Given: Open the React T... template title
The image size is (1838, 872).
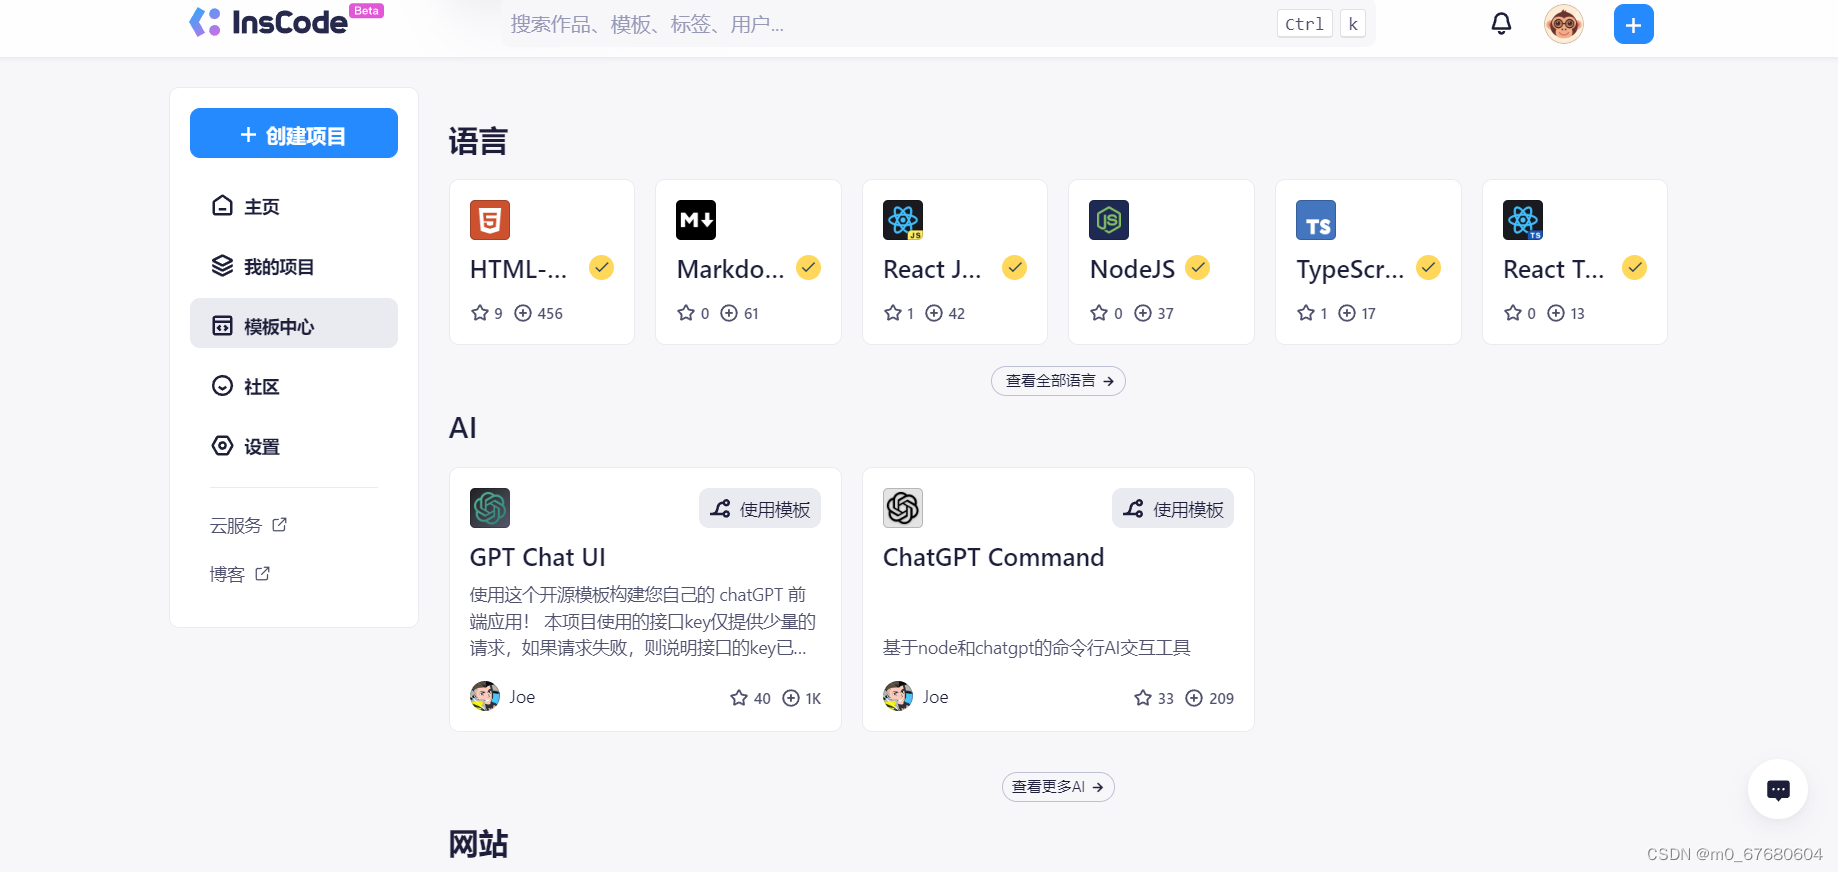Looking at the screenshot, I should 1553,269.
